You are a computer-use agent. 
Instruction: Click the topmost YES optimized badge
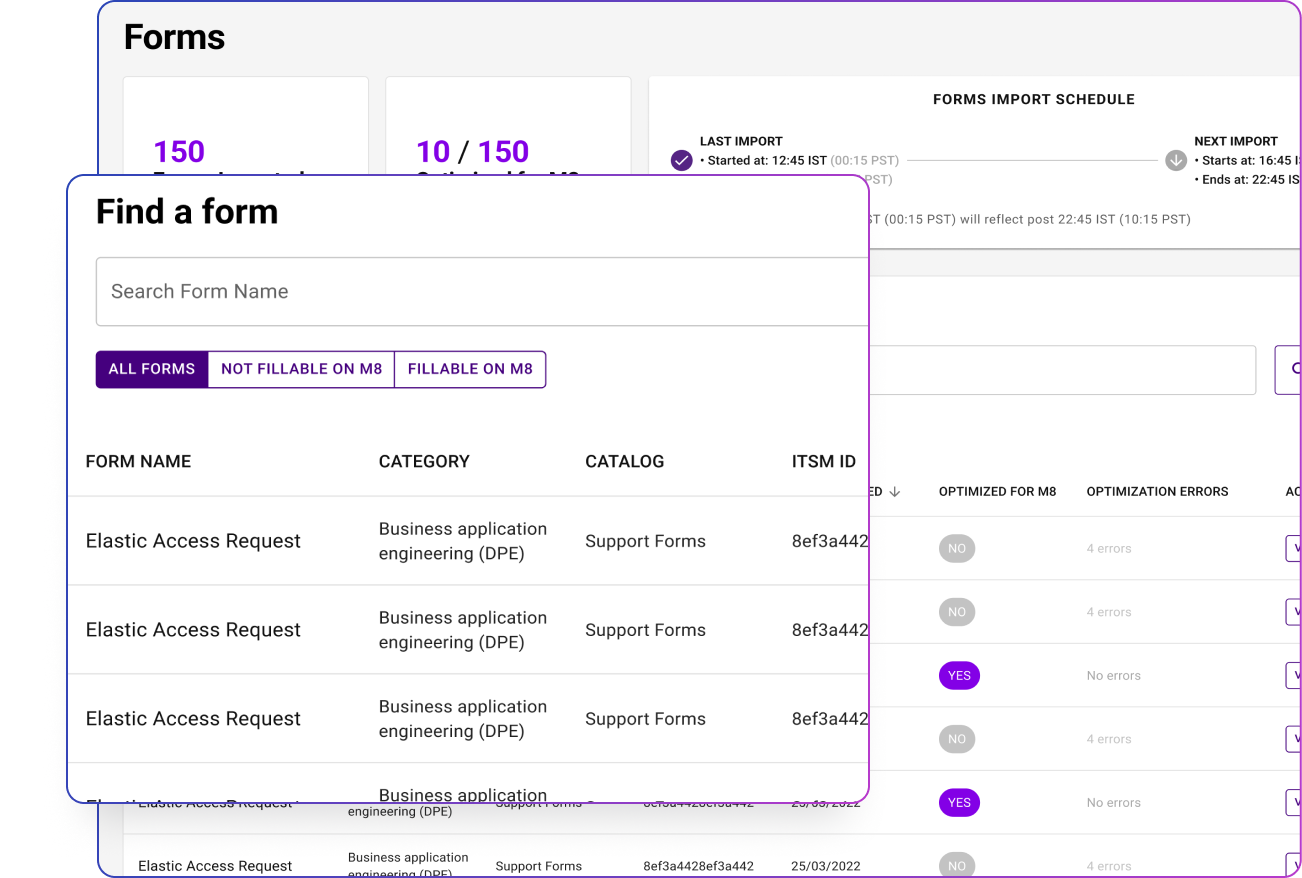coord(959,676)
